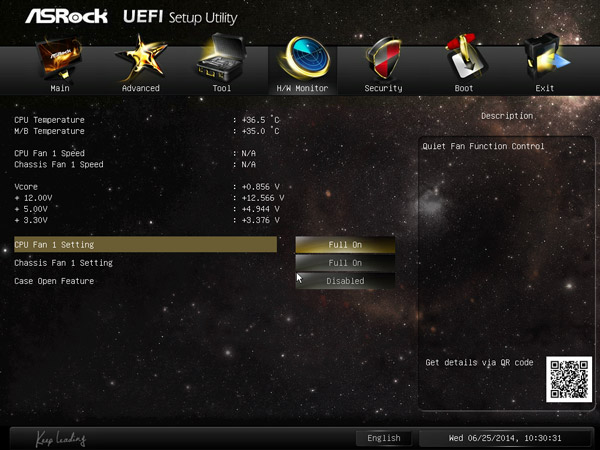This screenshot has width=600, height=450.
Task: Click the +35.0 °C motherboard temperature value
Action: [260, 131]
